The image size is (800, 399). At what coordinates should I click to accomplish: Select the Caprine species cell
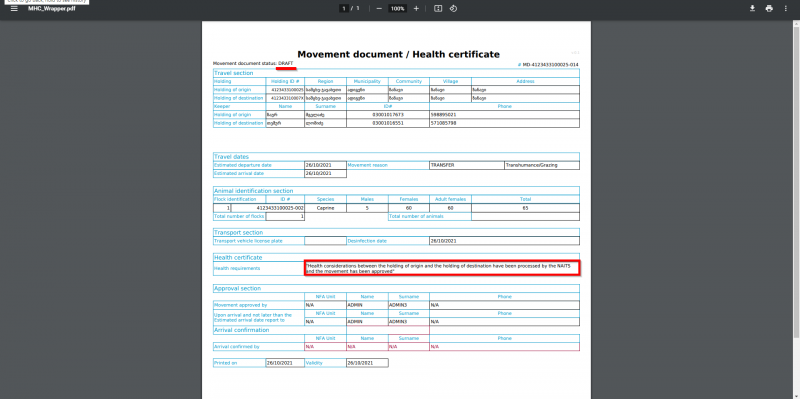[326, 208]
